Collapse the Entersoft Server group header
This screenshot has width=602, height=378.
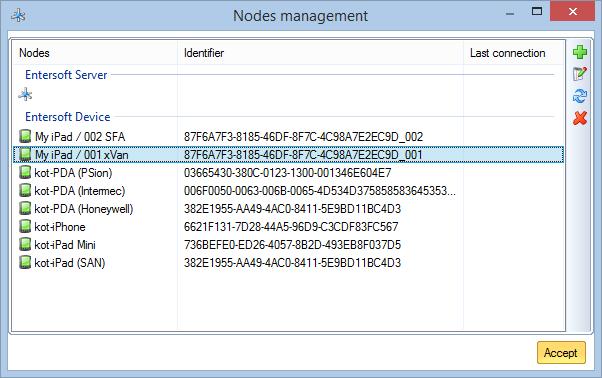66,75
